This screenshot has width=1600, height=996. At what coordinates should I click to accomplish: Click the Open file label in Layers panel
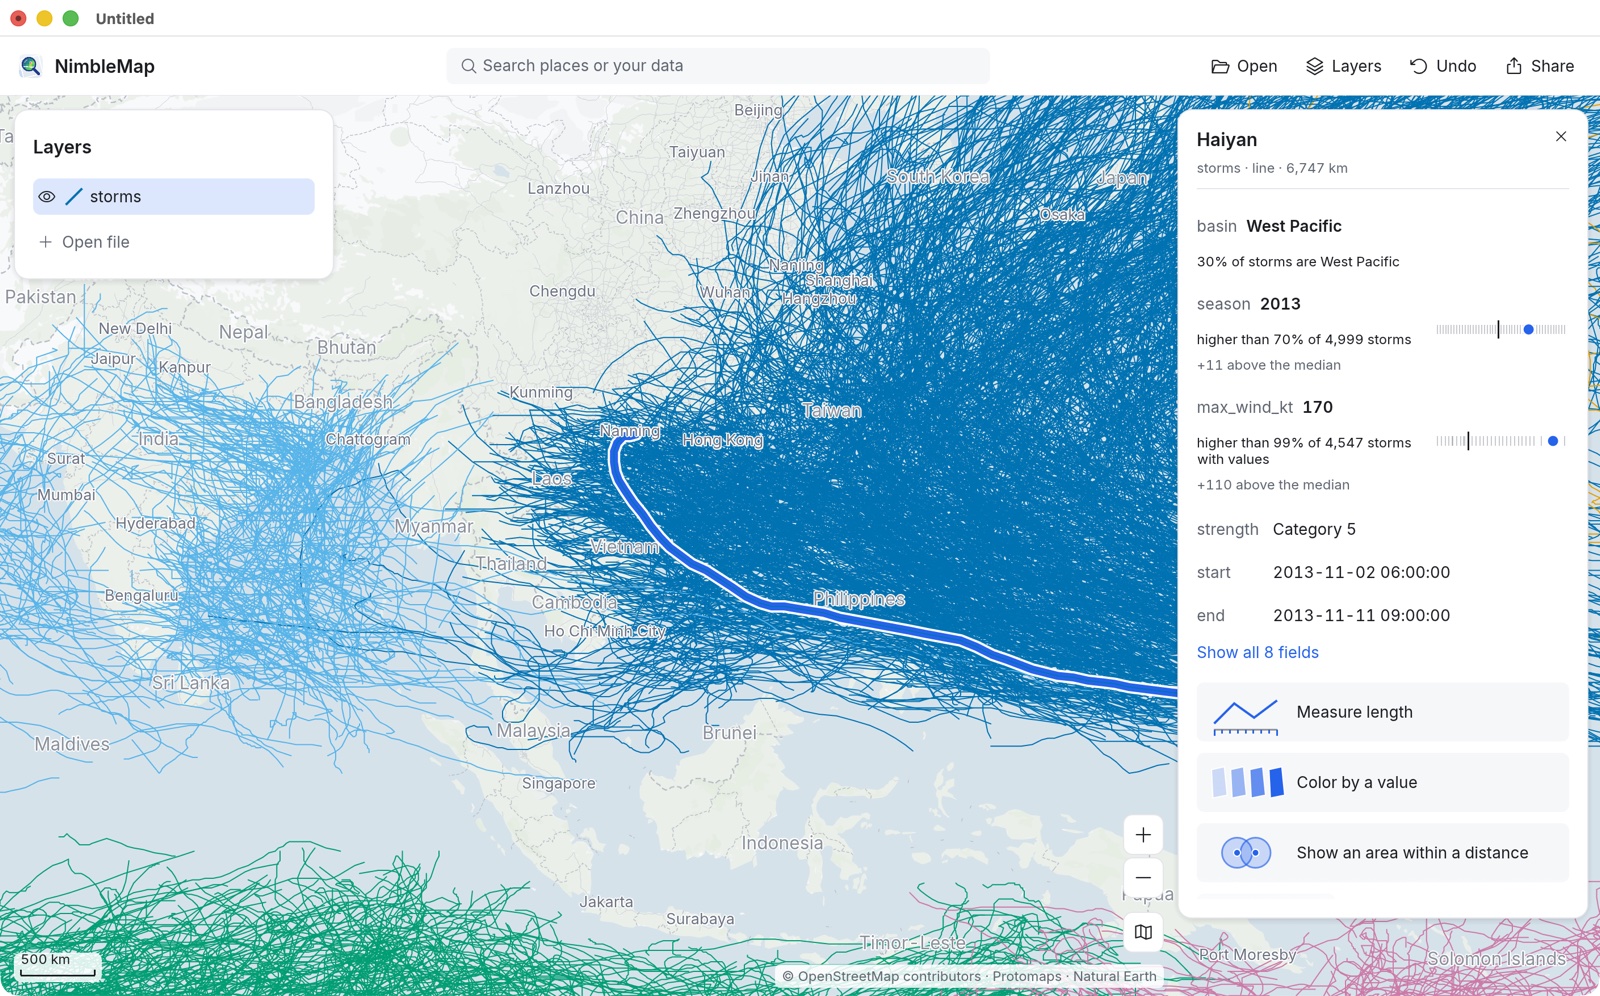96,242
